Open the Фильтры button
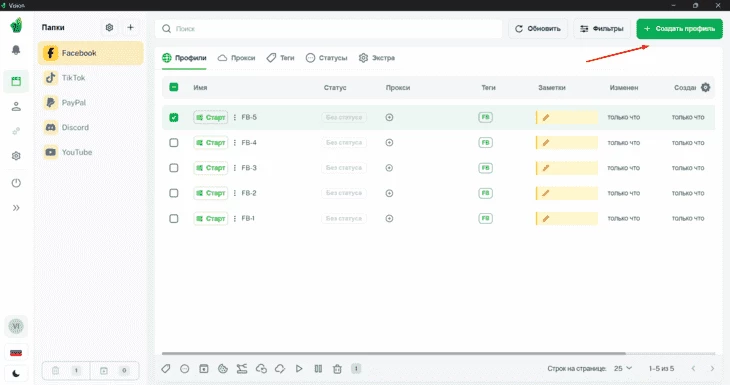The image size is (730, 385). (602, 28)
